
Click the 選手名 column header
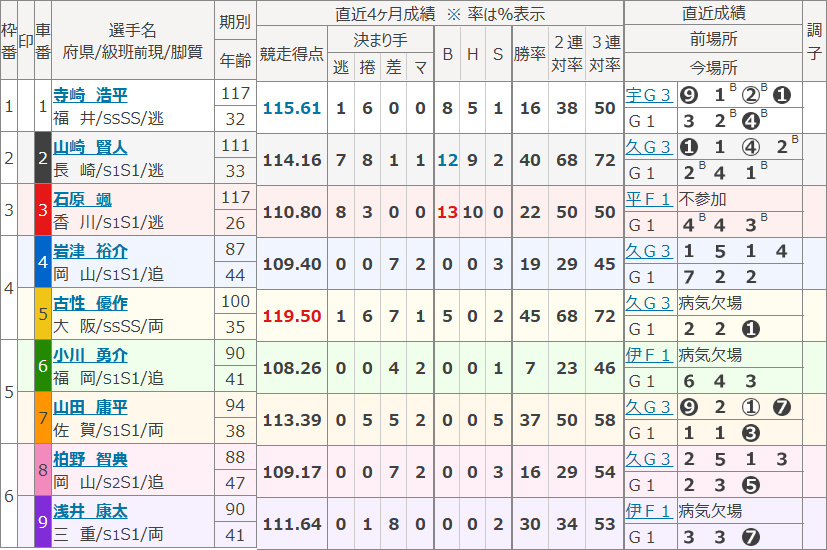coord(133,41)
